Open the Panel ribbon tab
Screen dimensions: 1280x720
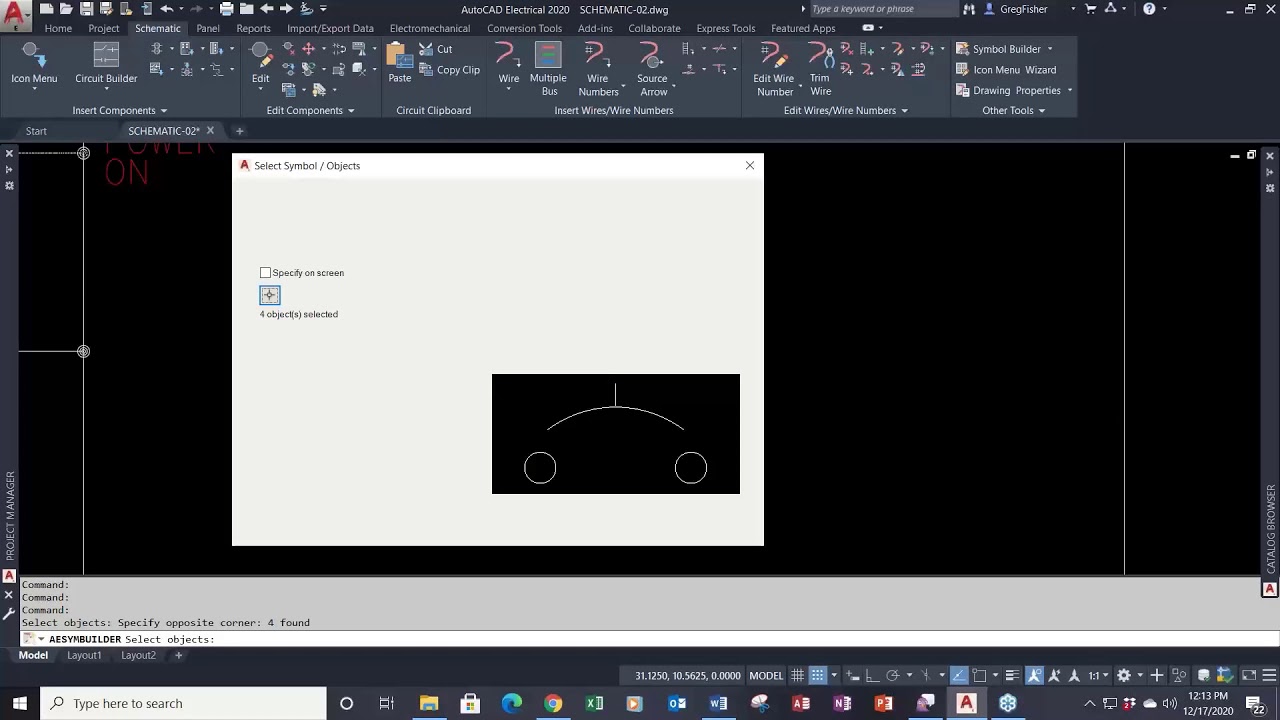[208, 28]
